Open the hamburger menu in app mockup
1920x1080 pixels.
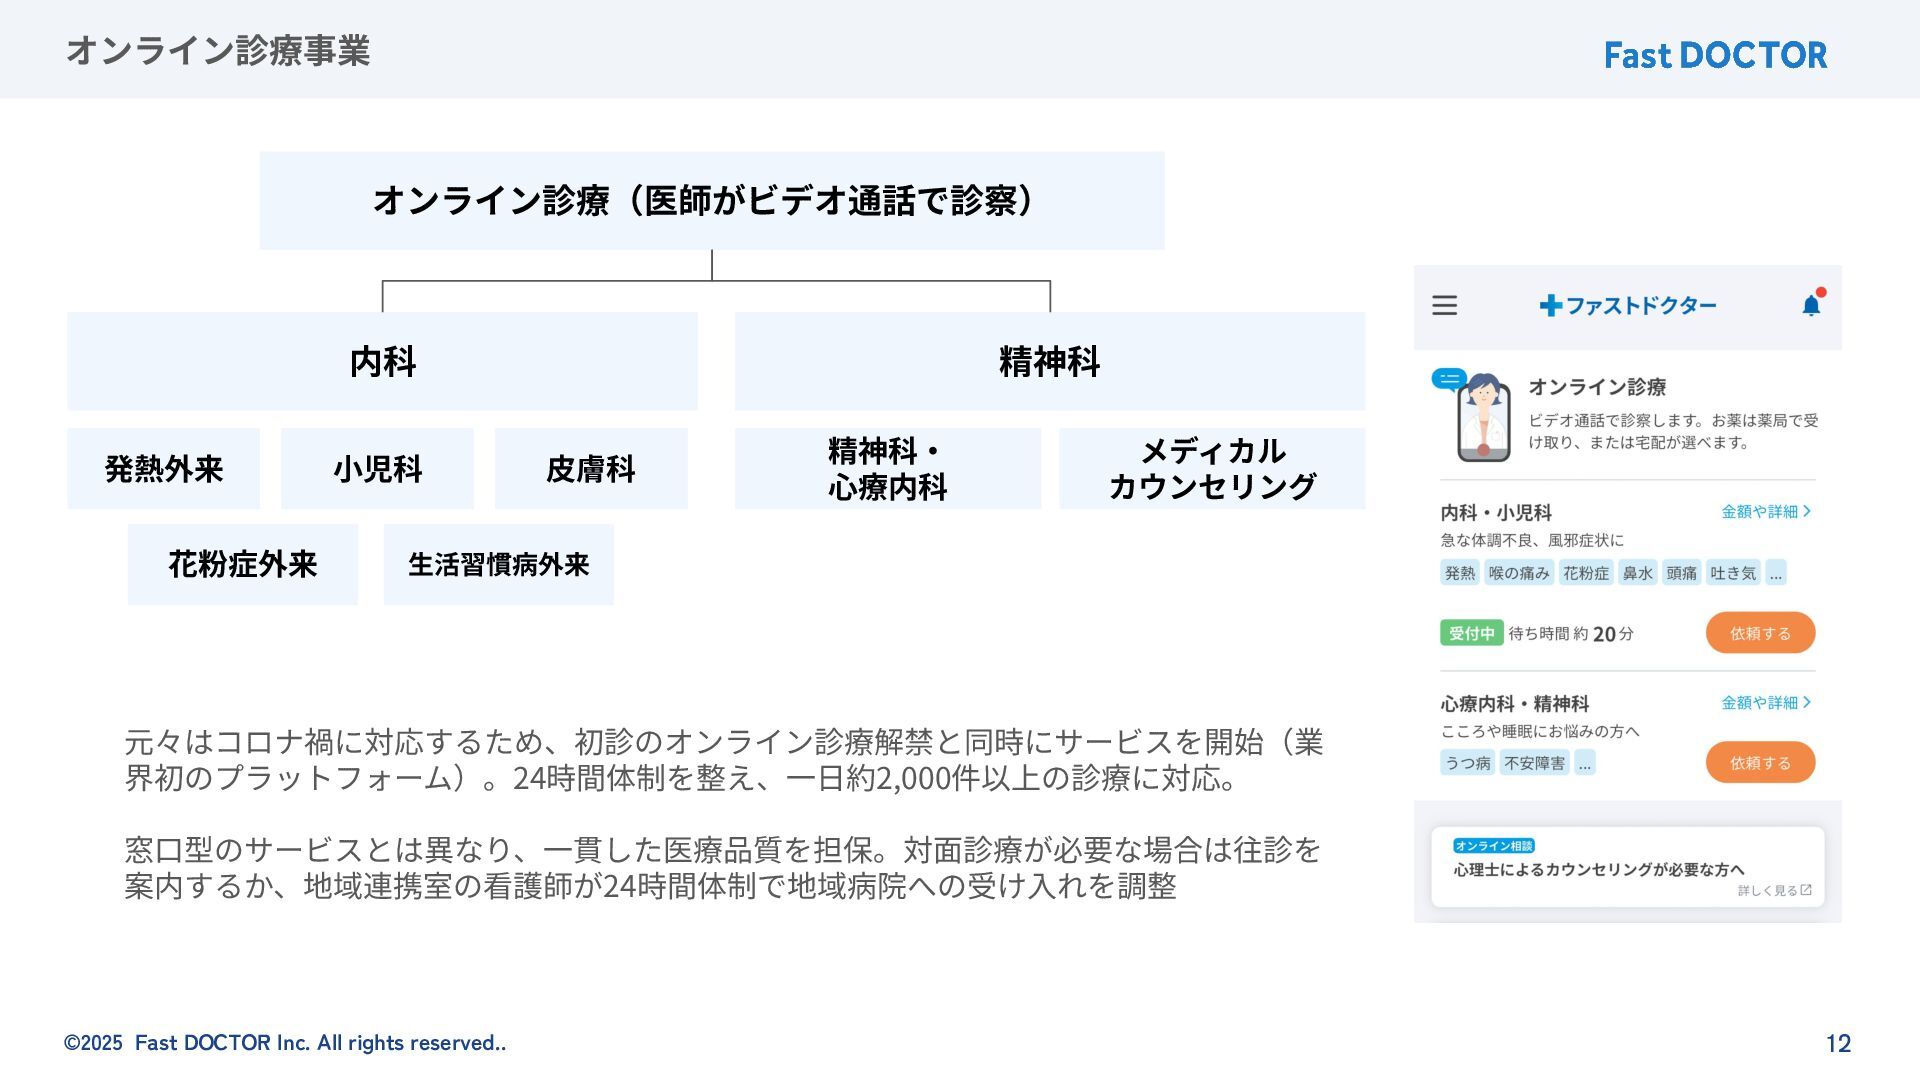(x=1444, y=305)
